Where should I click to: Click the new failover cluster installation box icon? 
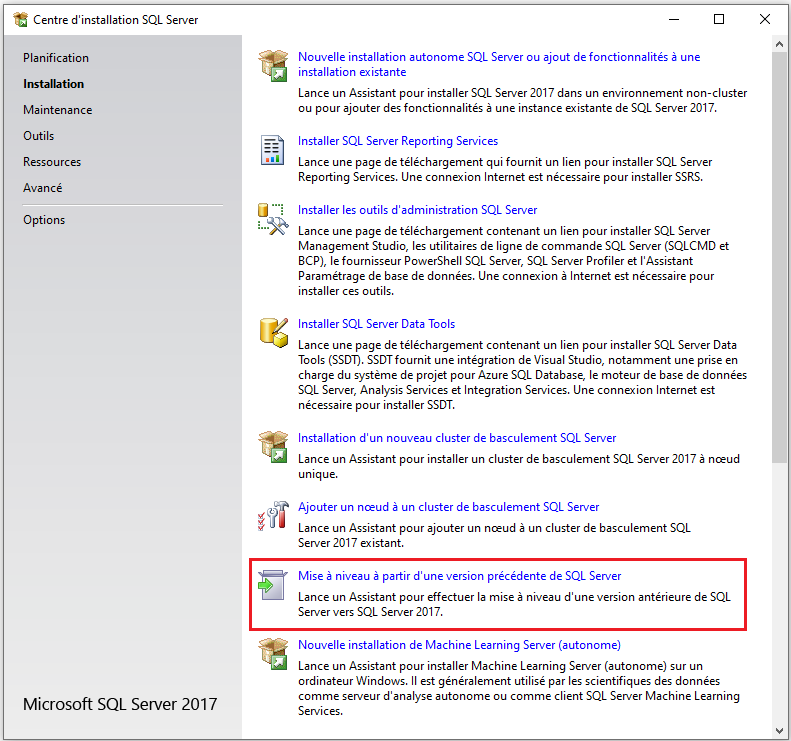[x=273, y=447]
